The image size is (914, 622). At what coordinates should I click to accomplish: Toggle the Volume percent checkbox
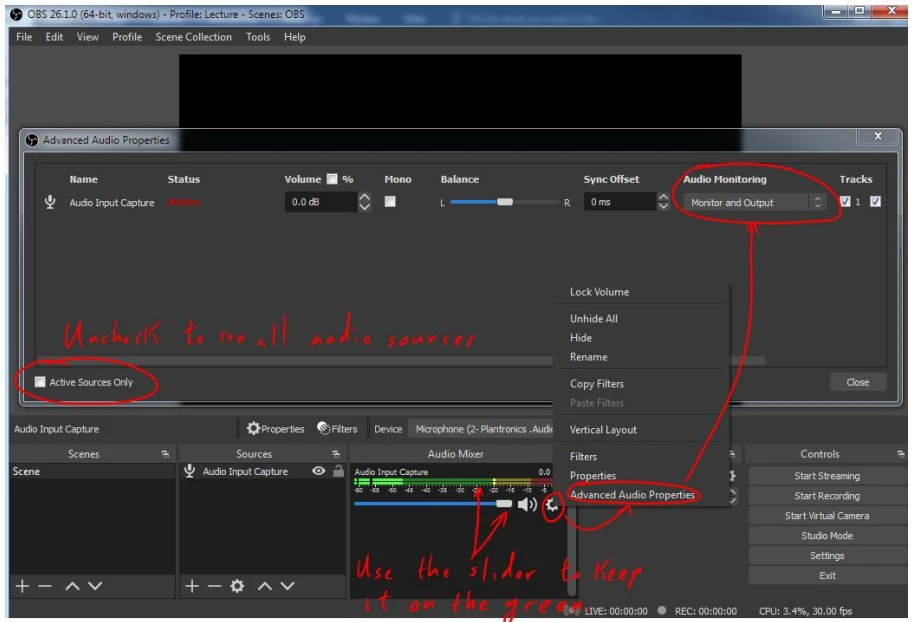(x=332, y=180)
